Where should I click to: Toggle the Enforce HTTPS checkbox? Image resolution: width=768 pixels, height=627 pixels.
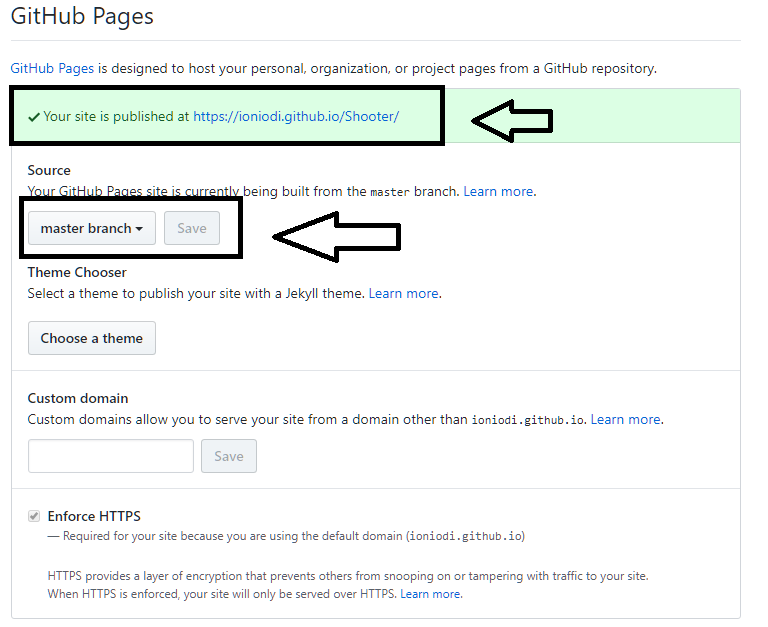coord(34,516)
